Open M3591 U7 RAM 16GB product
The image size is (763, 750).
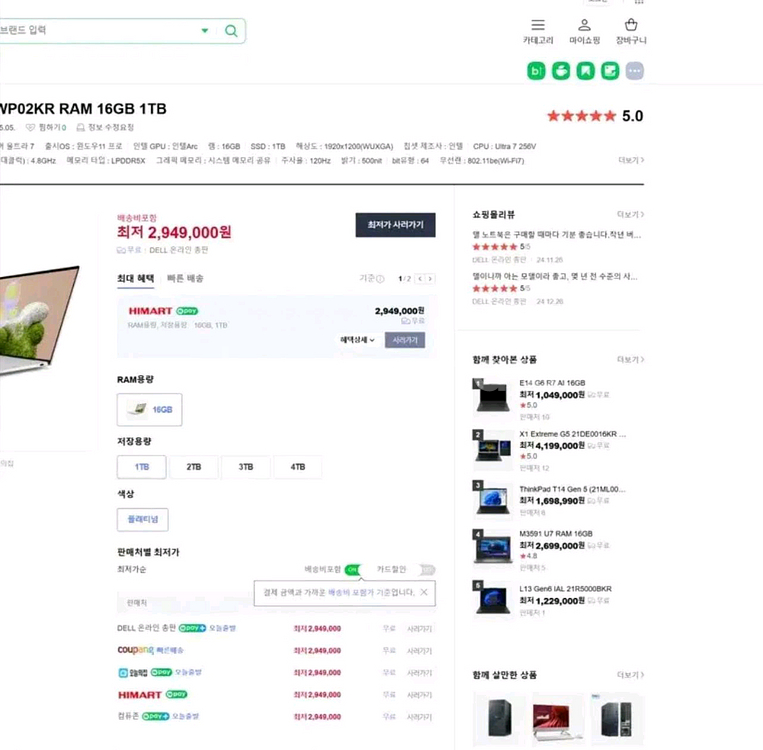pos(556,534)
